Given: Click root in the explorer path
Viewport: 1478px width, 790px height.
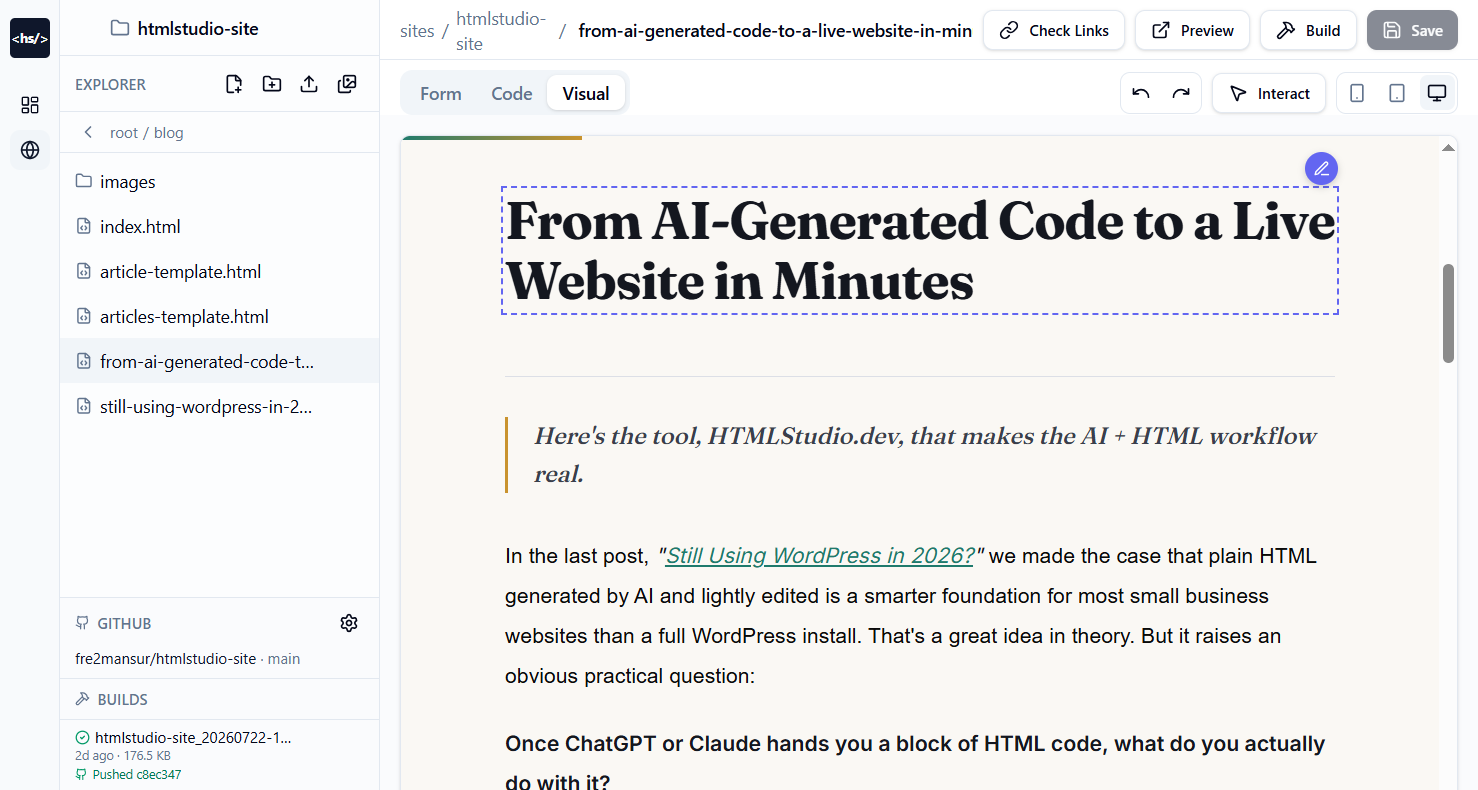Looking at the screenshot, I should coord(124,132).
